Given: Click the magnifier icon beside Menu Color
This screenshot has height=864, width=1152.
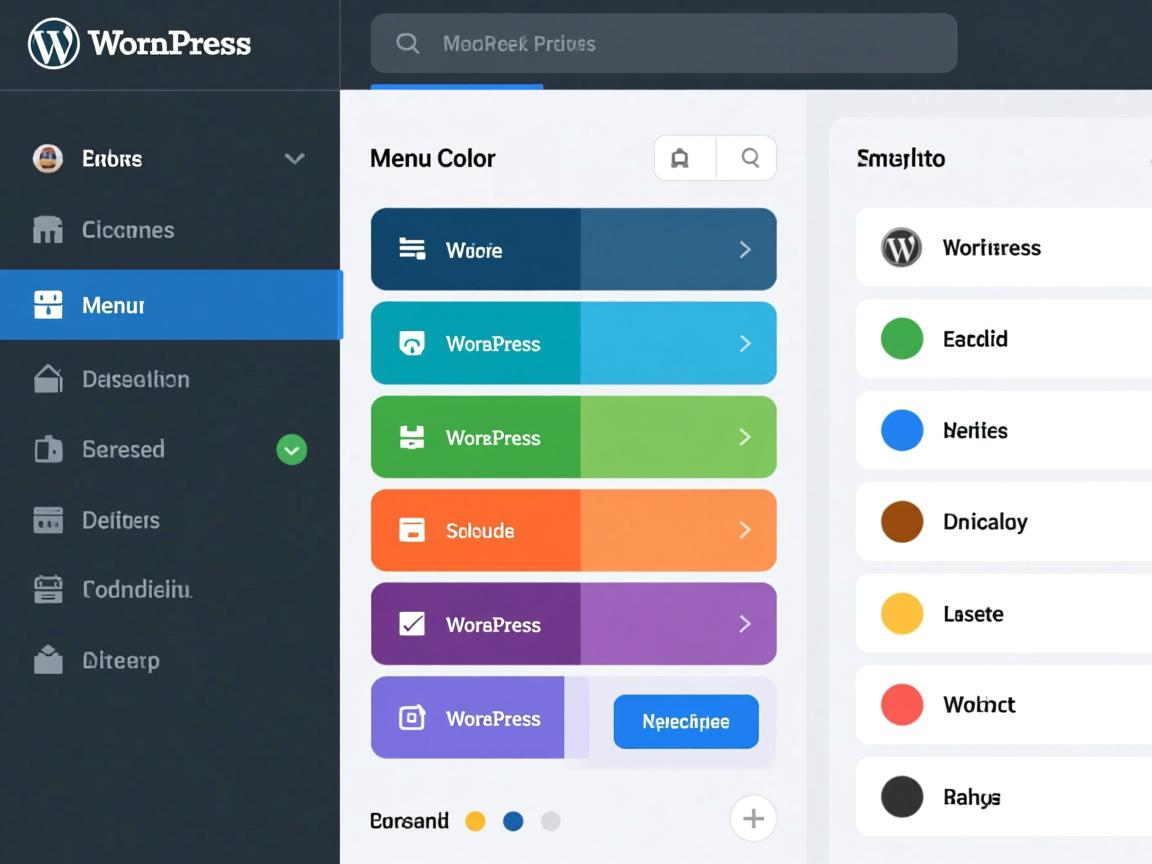Looking at the screenshot, I should point(749,158).
